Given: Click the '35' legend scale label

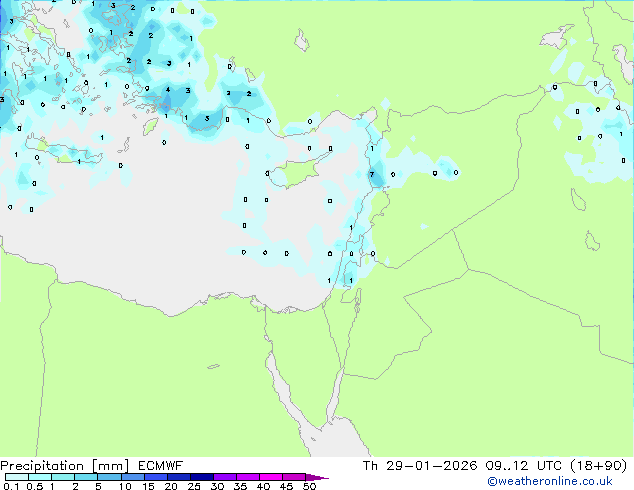Looking at the screenshot, I should pyautogui.click(x=240, y=486).
